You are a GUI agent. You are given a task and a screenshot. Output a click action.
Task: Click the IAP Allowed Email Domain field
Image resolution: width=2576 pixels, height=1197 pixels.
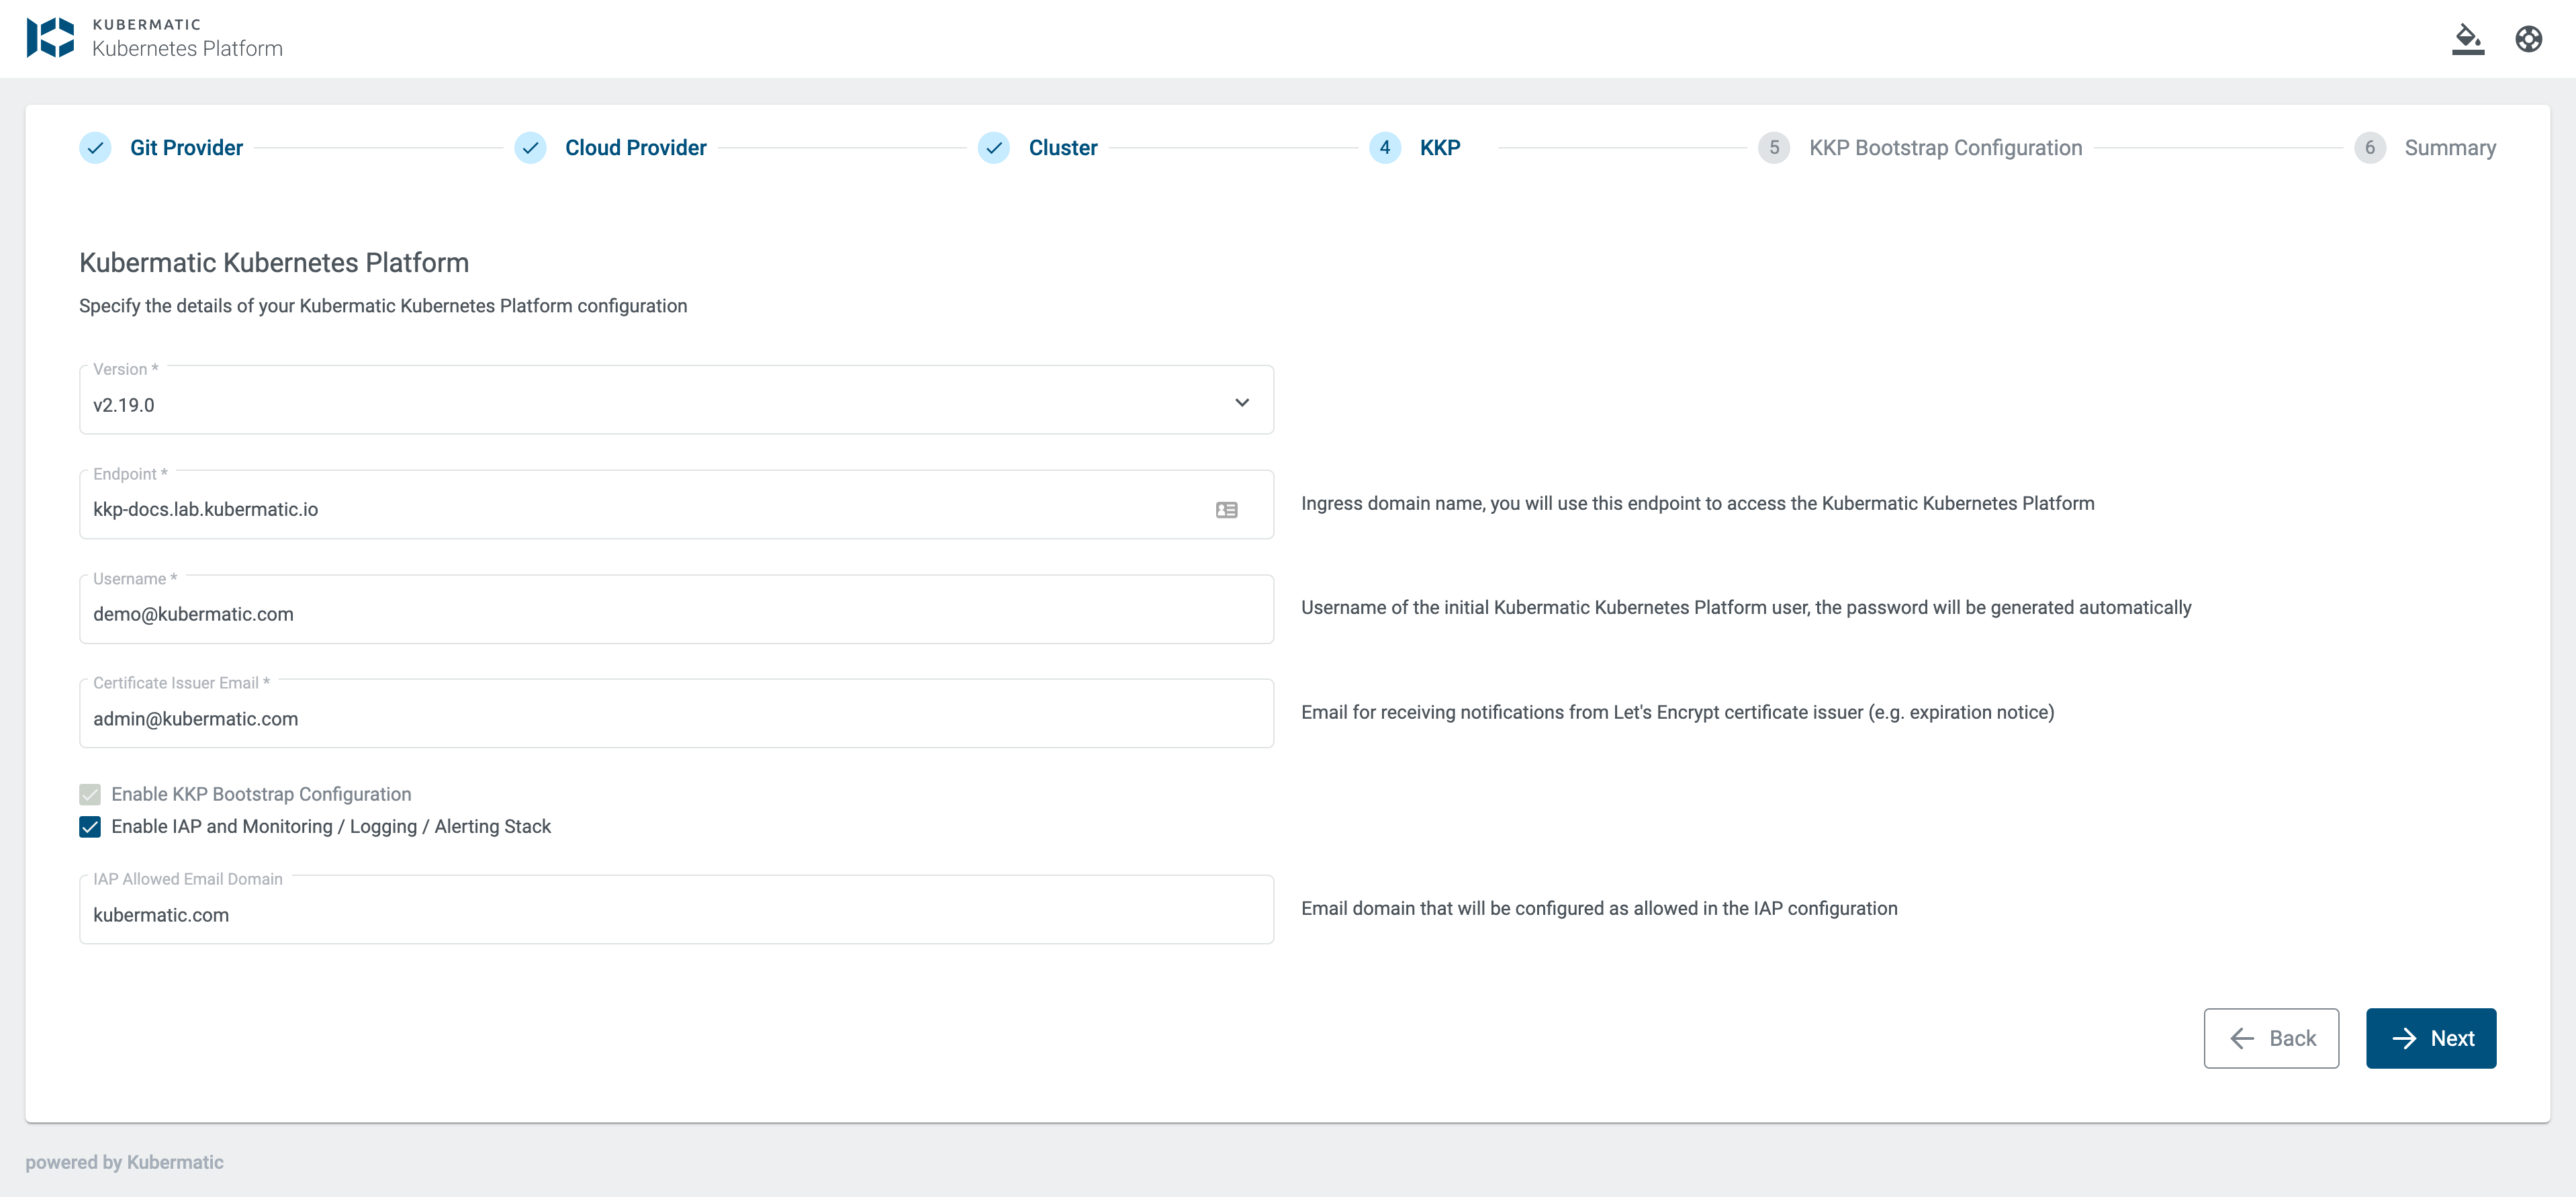click(x=675, y=915)
